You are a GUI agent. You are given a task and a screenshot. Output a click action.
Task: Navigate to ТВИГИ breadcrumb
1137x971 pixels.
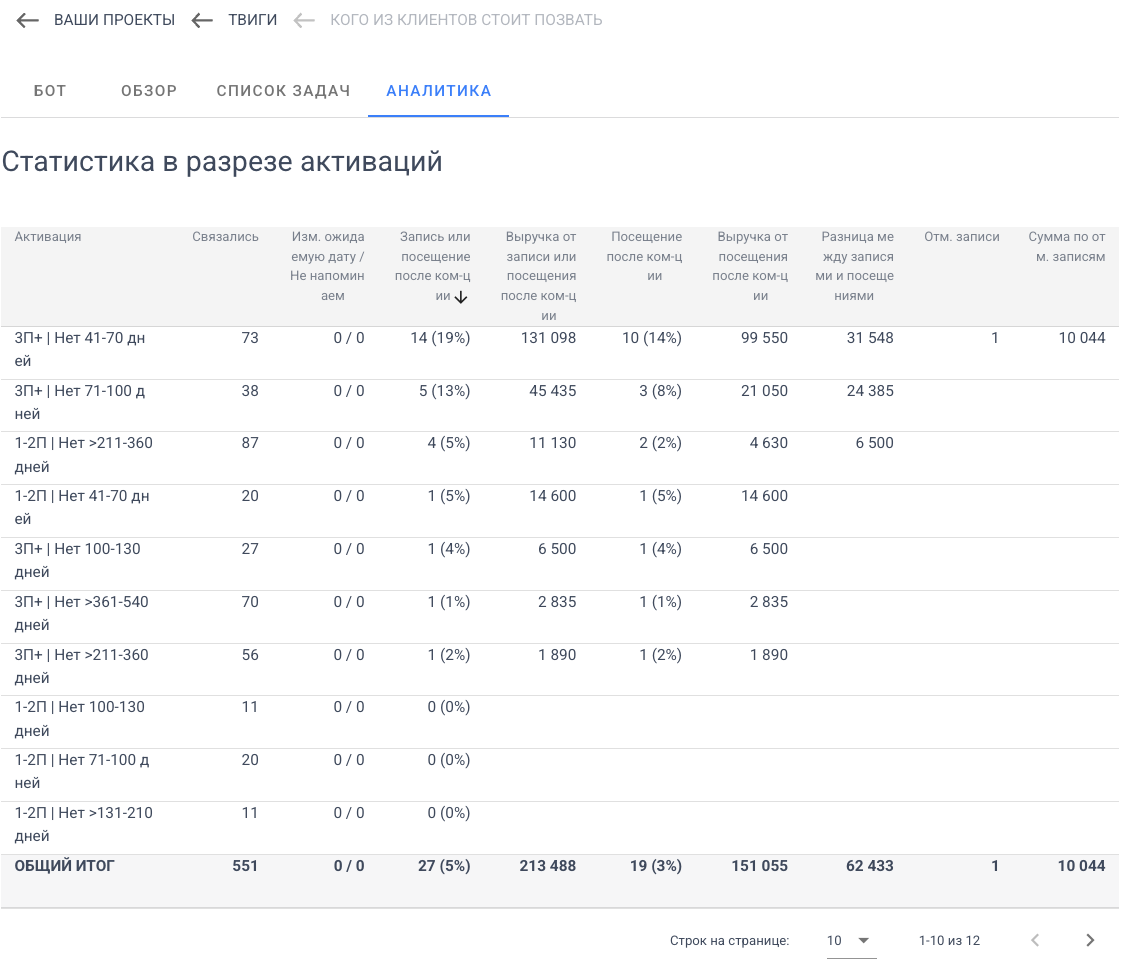252,20
